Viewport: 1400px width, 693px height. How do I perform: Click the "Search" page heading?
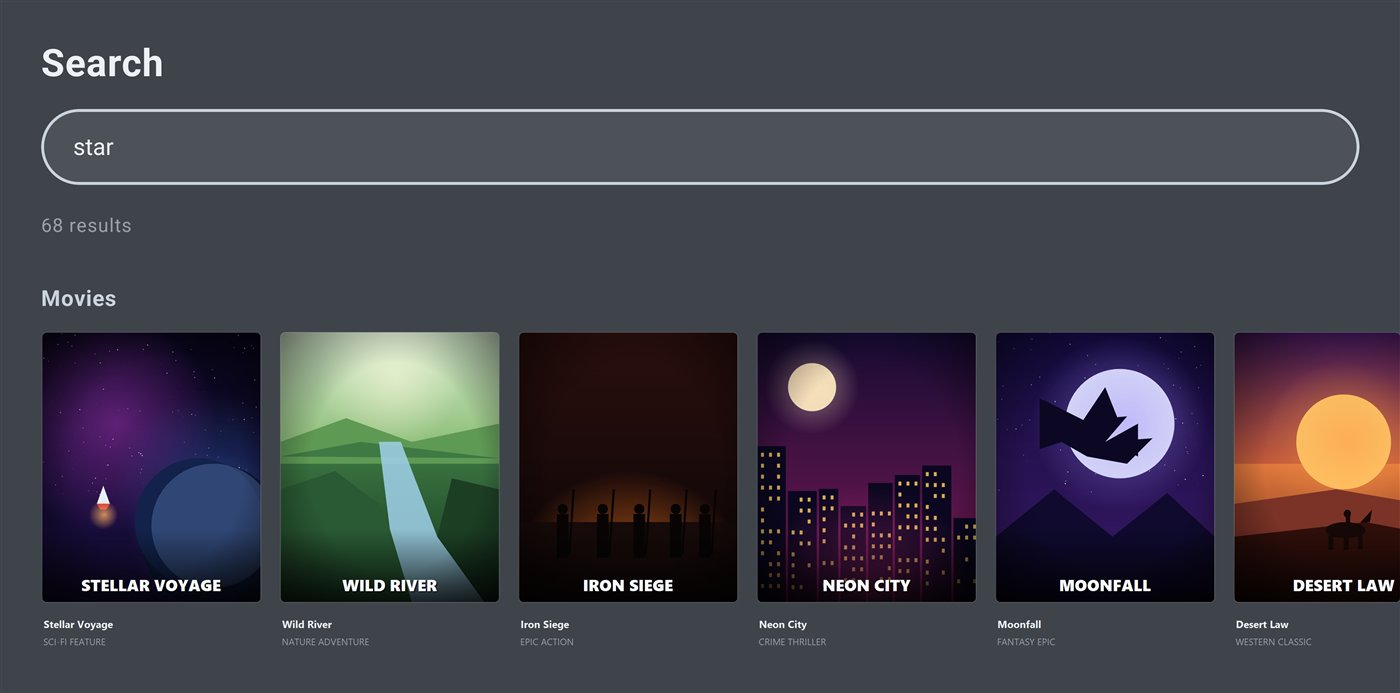click(102, 63)
